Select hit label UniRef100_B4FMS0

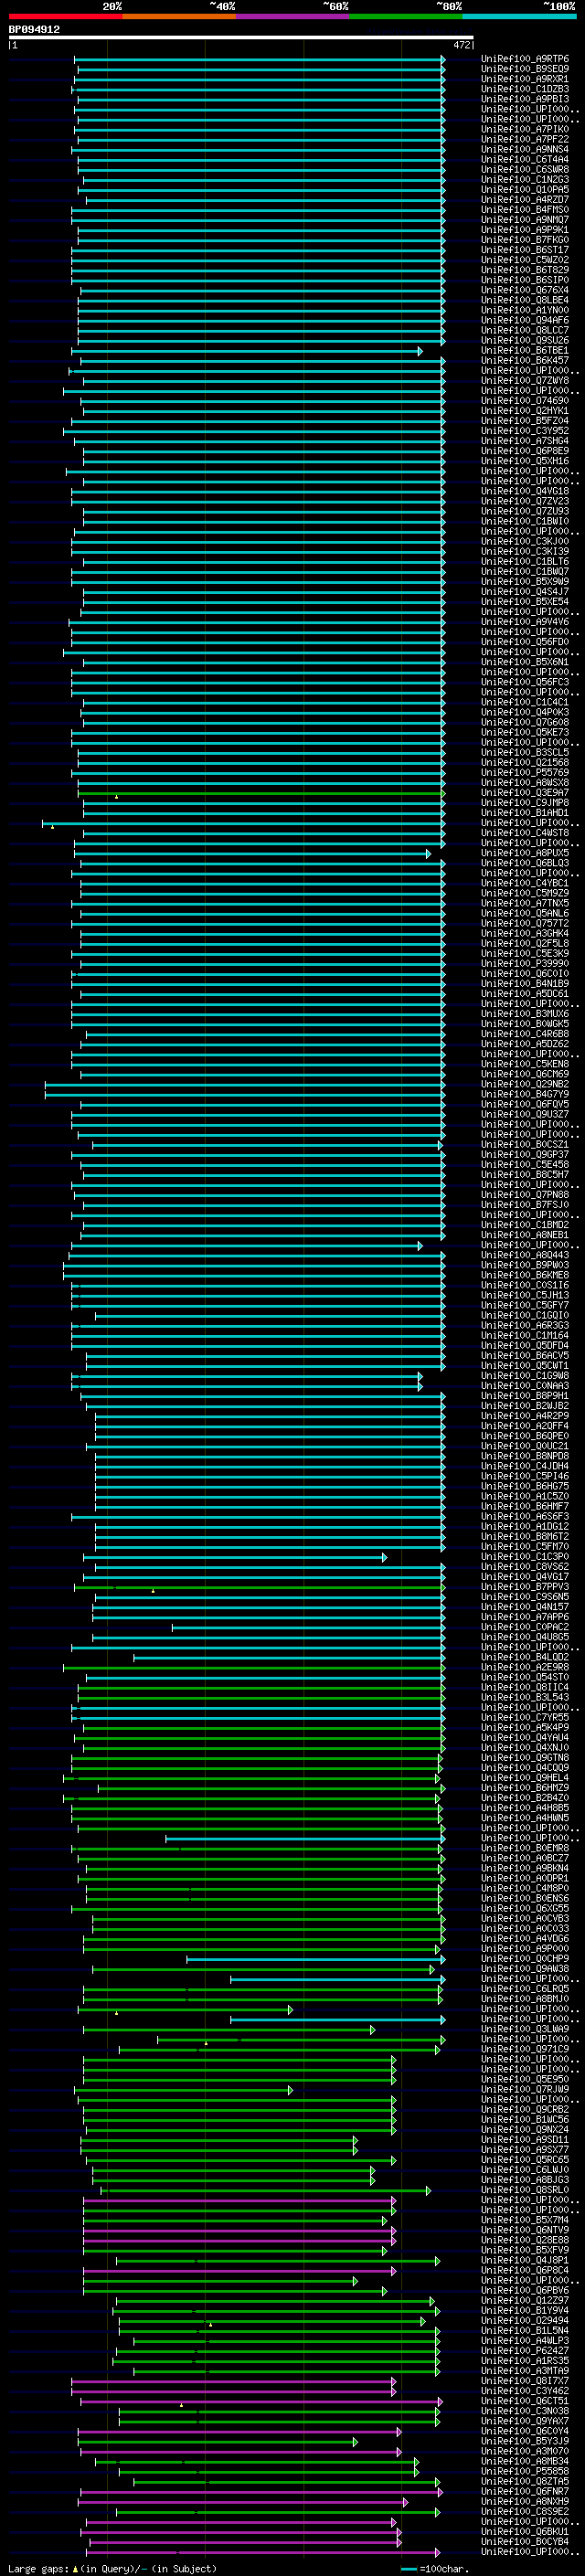pyautogui.click(x=525, y=209)
